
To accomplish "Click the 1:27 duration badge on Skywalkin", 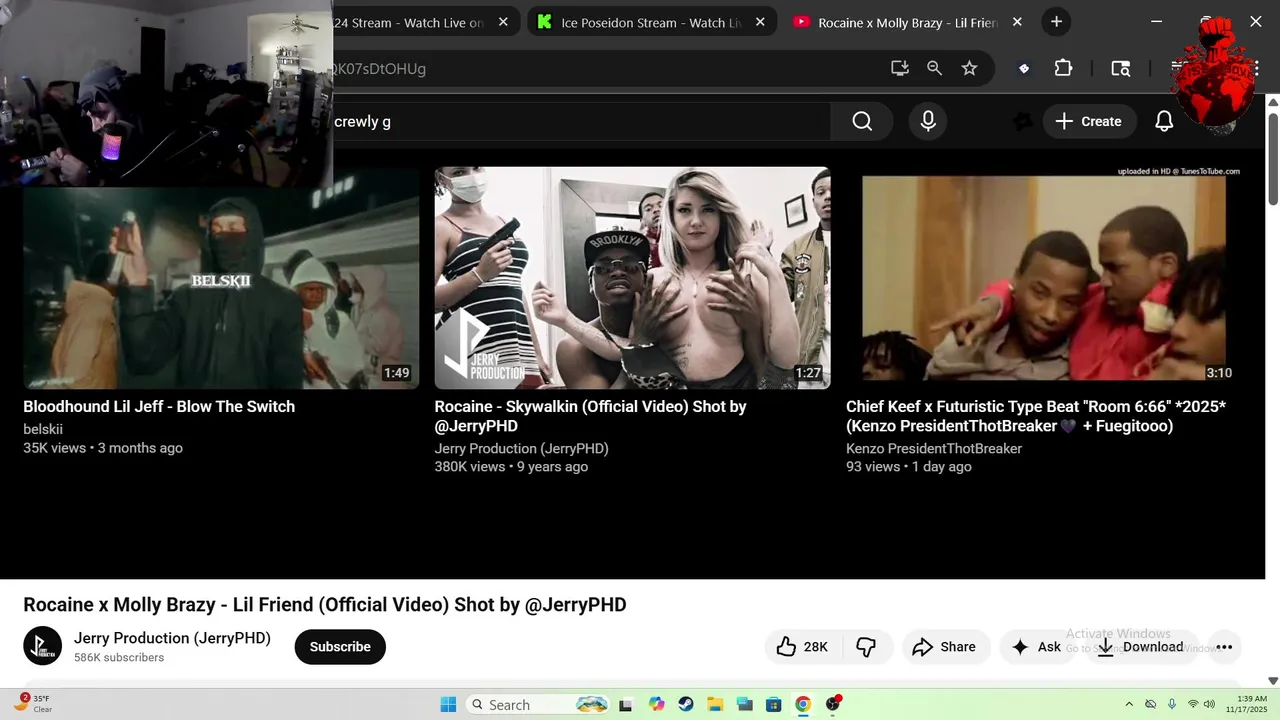I will click(x=808, y=373).
